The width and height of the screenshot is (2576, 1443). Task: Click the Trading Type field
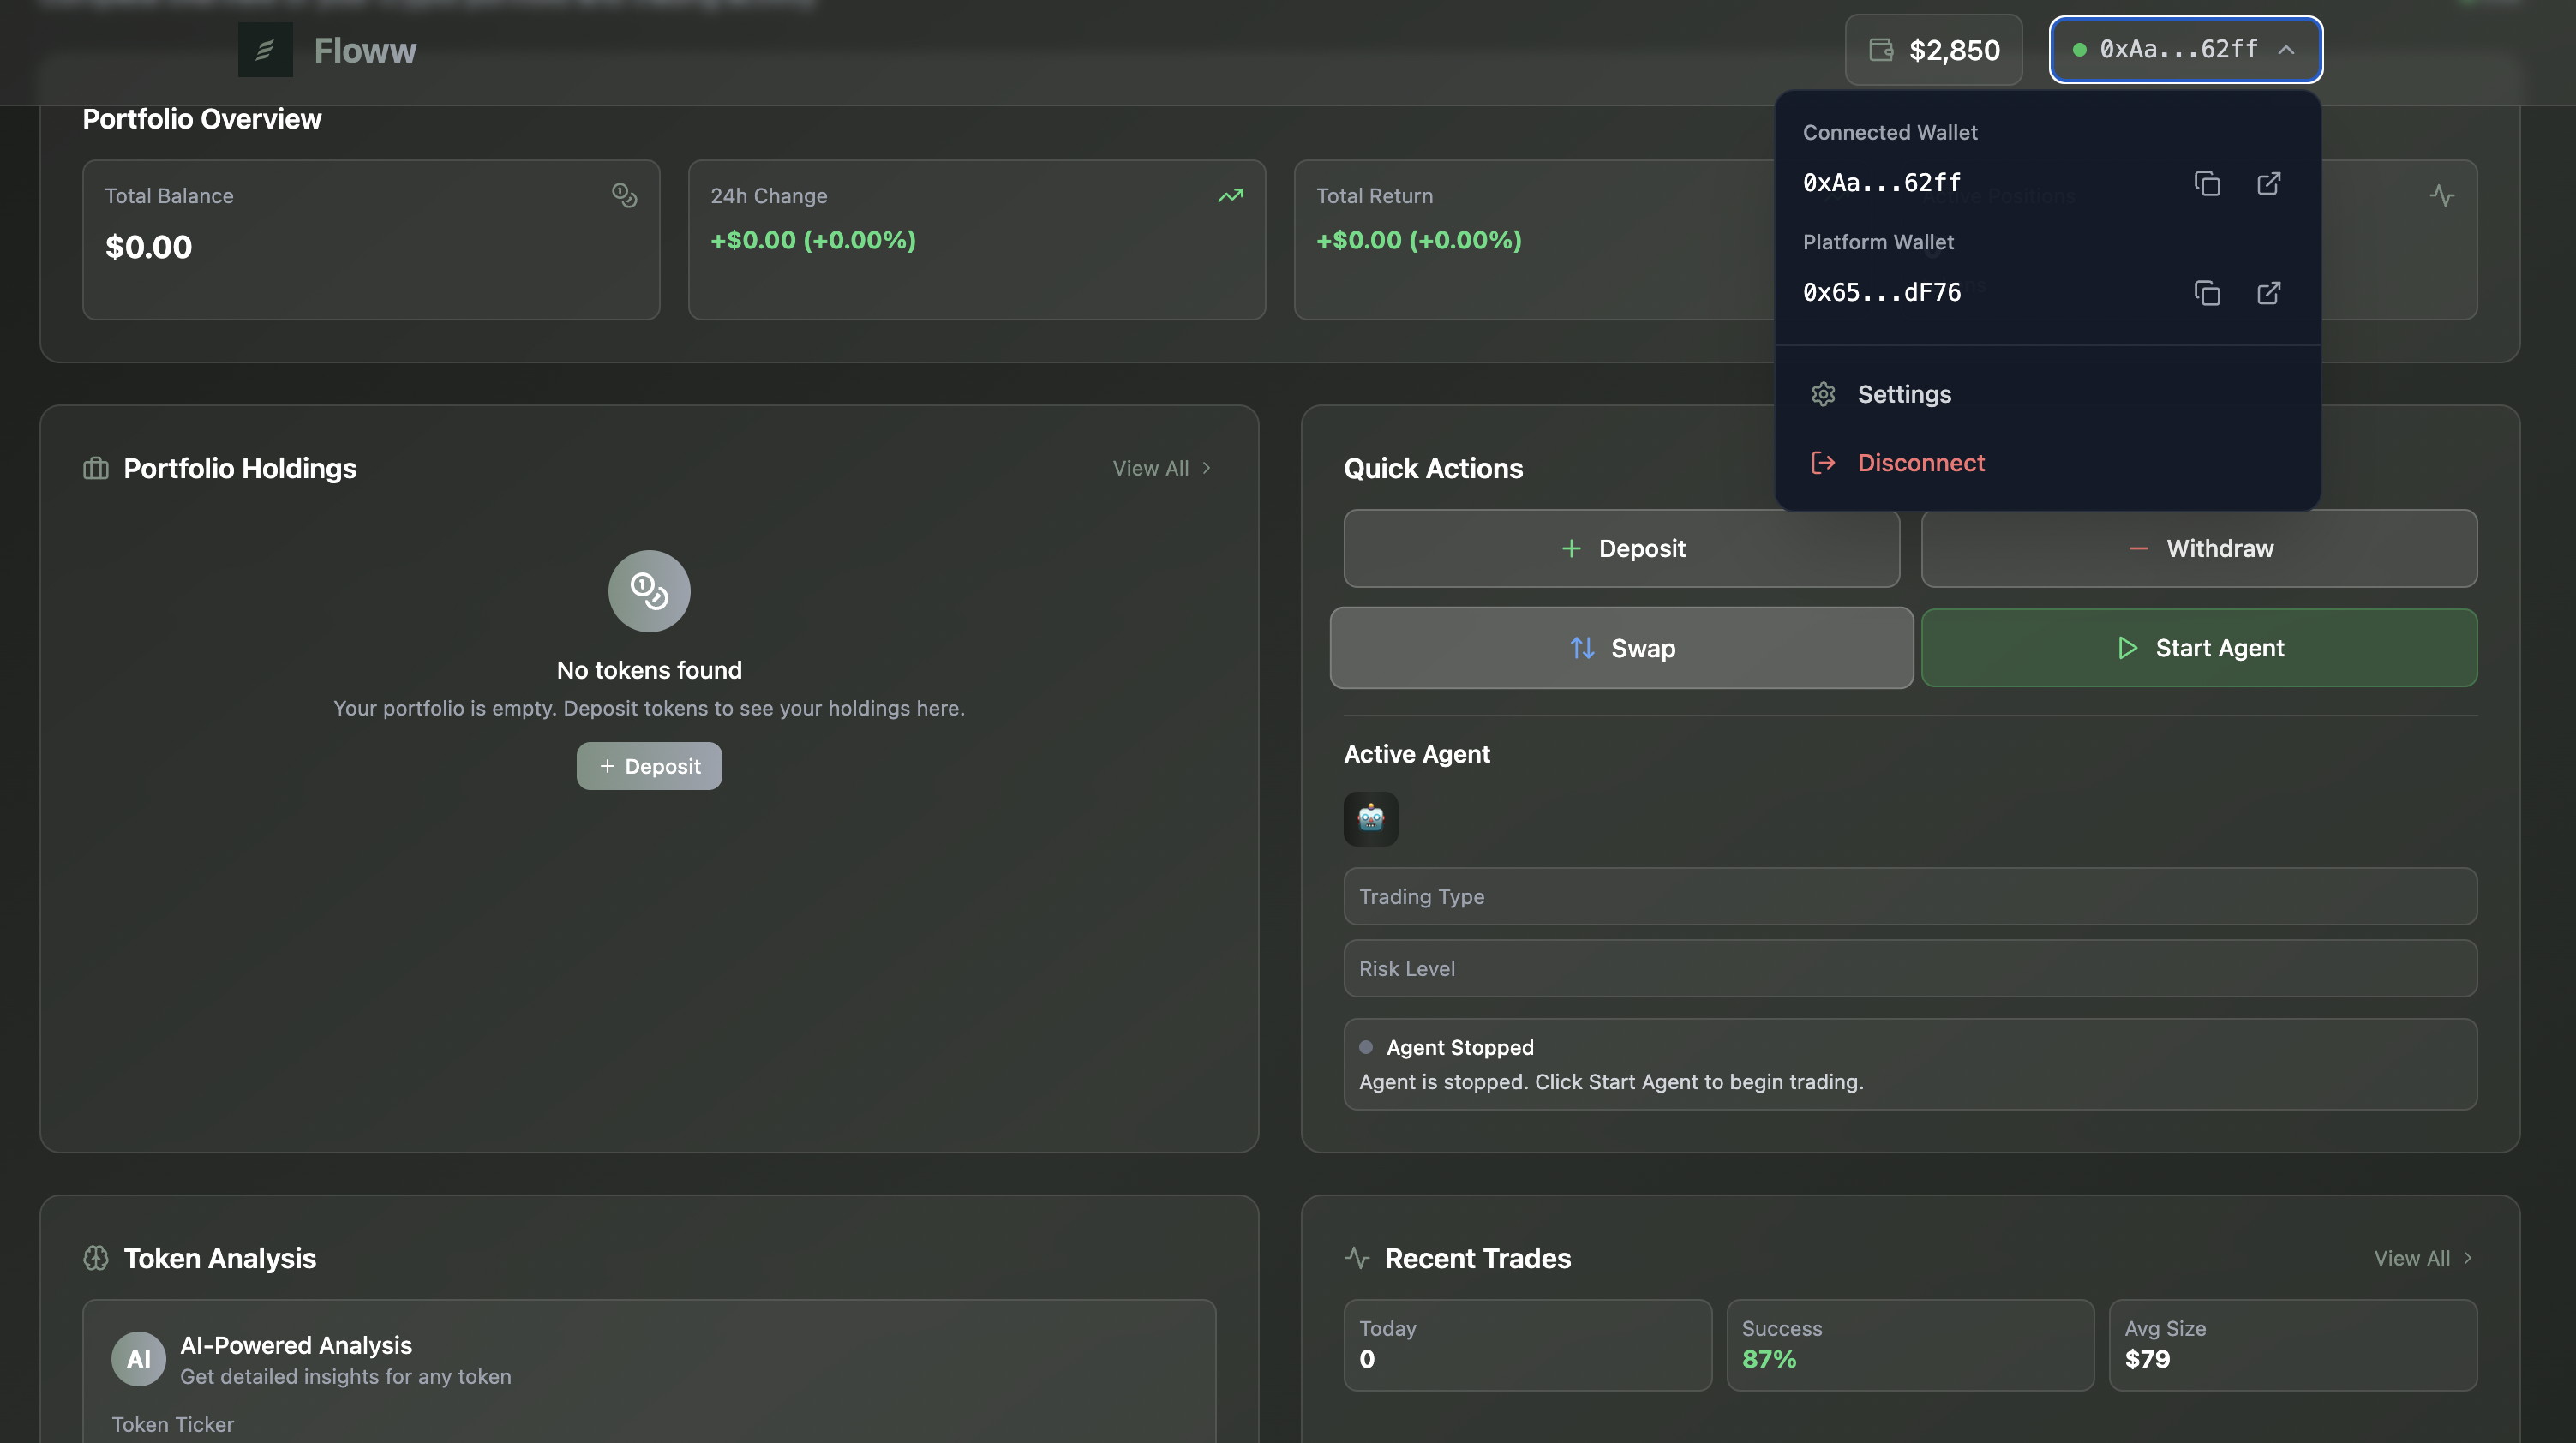pos(1910,897)
